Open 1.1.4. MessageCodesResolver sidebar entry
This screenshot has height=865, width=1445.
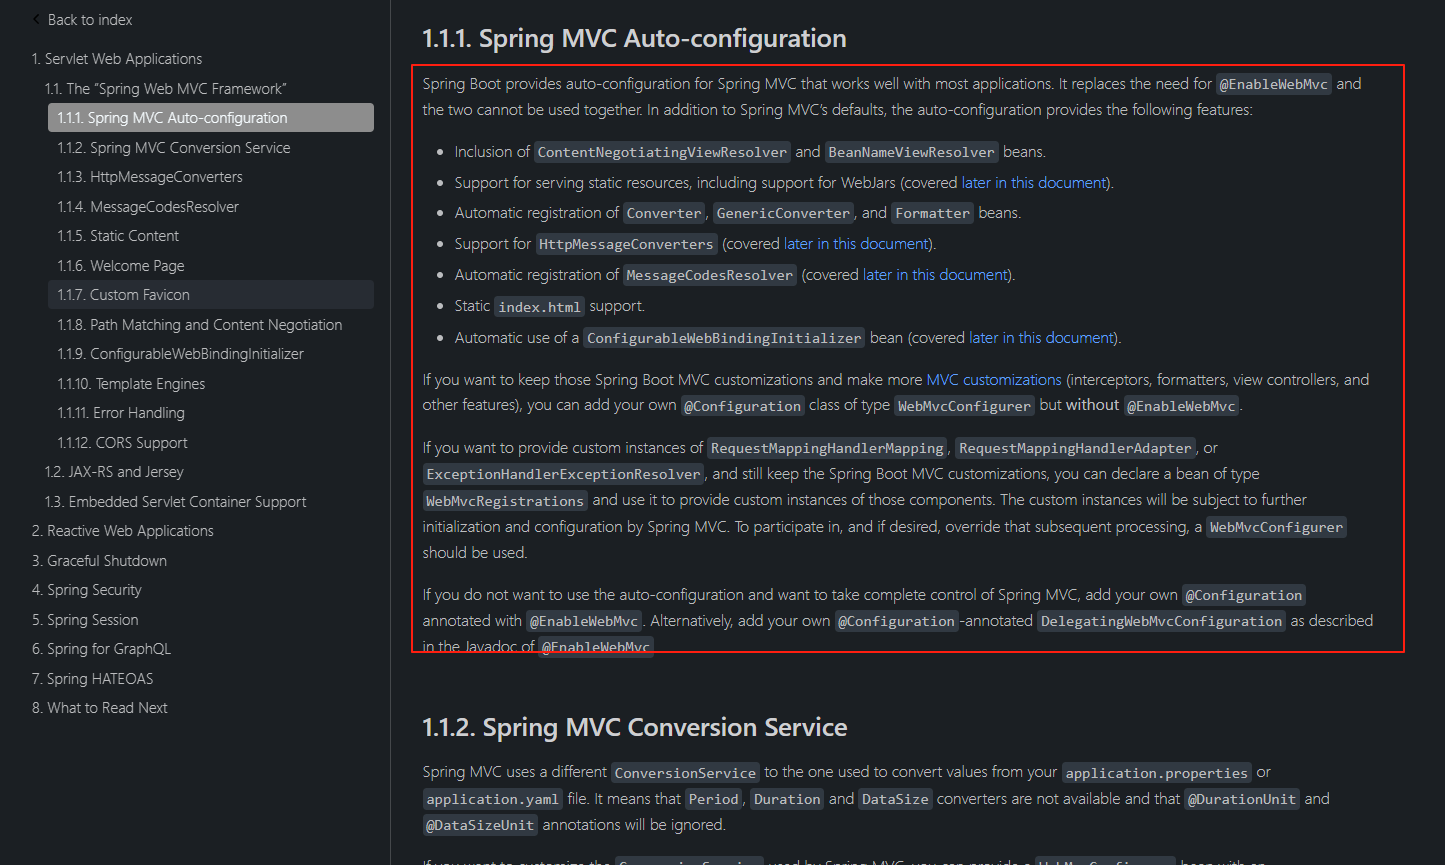pyautogui.click(x=148, y=207)
